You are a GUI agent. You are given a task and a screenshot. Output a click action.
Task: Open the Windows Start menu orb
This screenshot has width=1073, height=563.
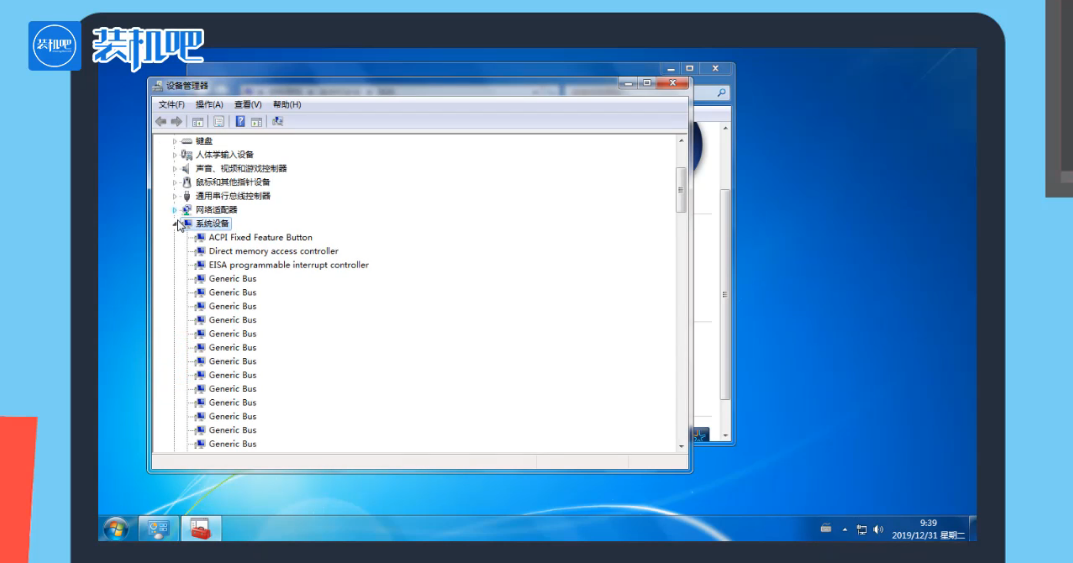[x=116, y=529]
